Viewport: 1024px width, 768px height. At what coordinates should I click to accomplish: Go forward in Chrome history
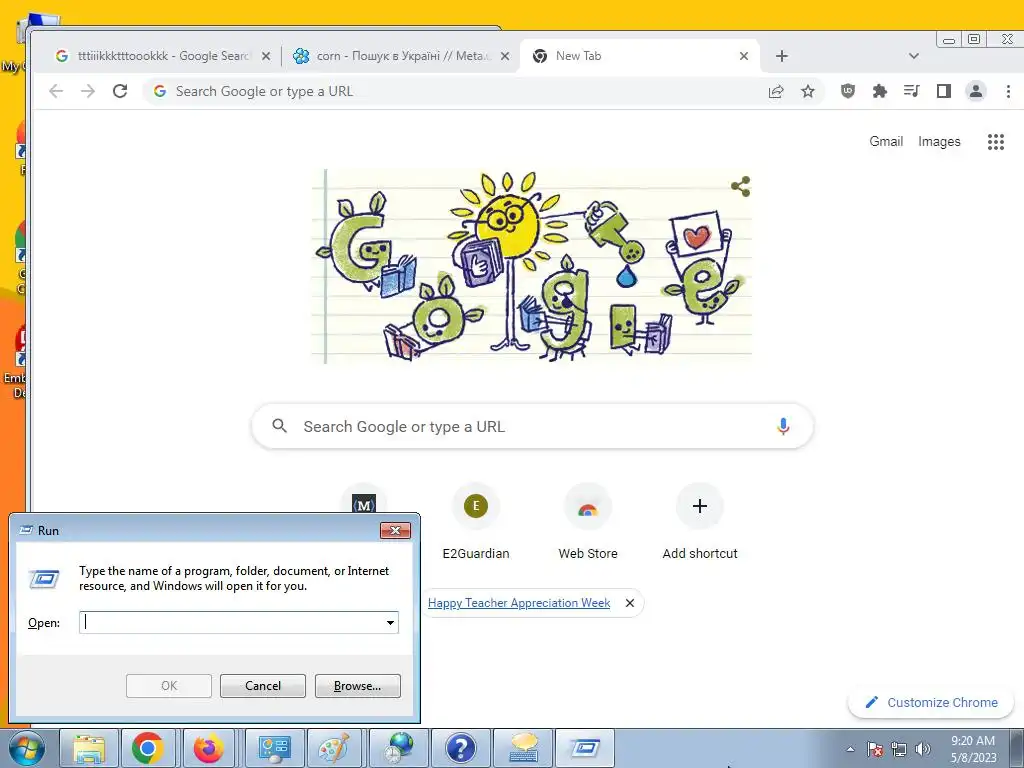coord(88,91)
